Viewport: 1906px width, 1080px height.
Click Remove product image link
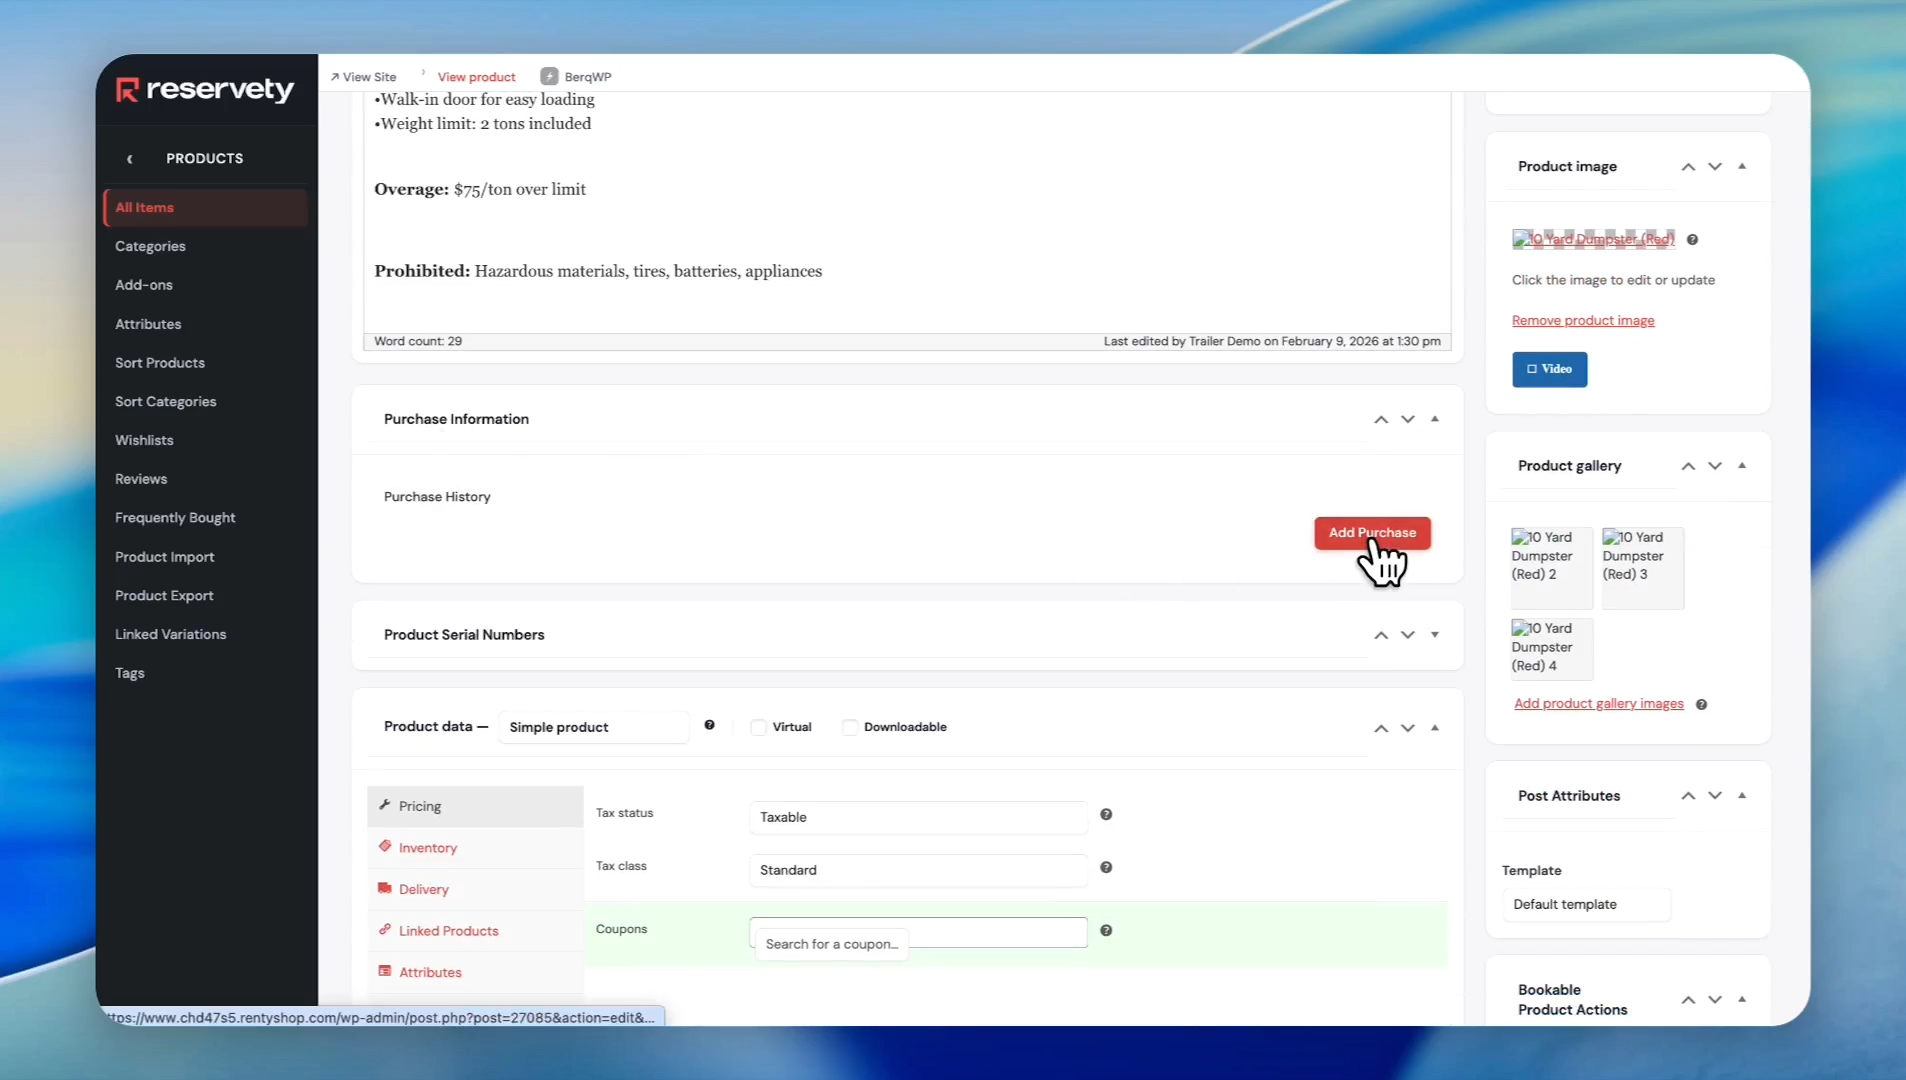coord(1583,321)
